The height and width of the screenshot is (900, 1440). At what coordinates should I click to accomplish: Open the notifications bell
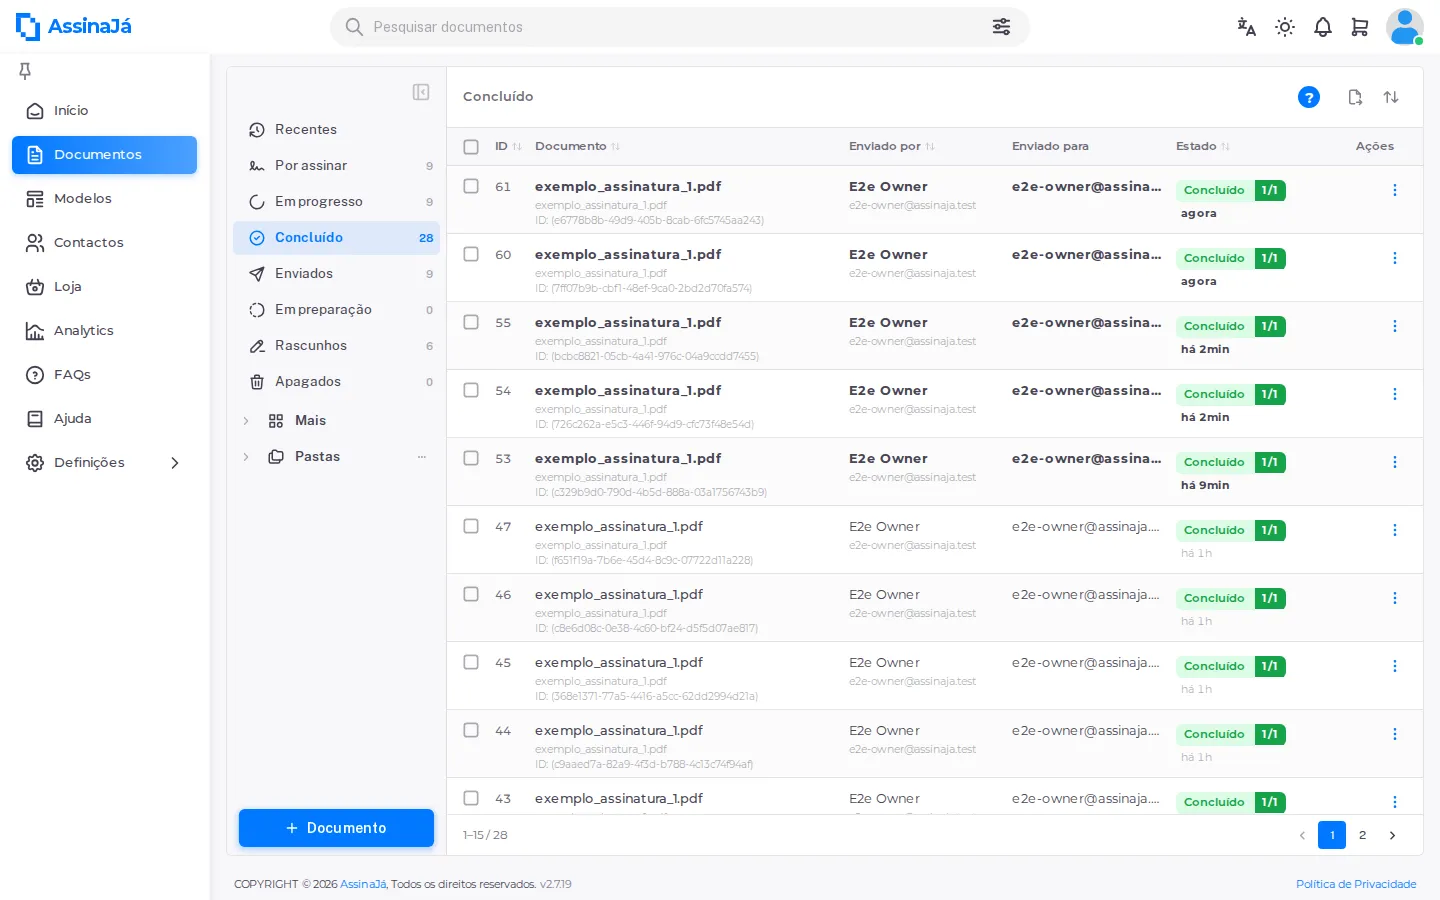1323,27
